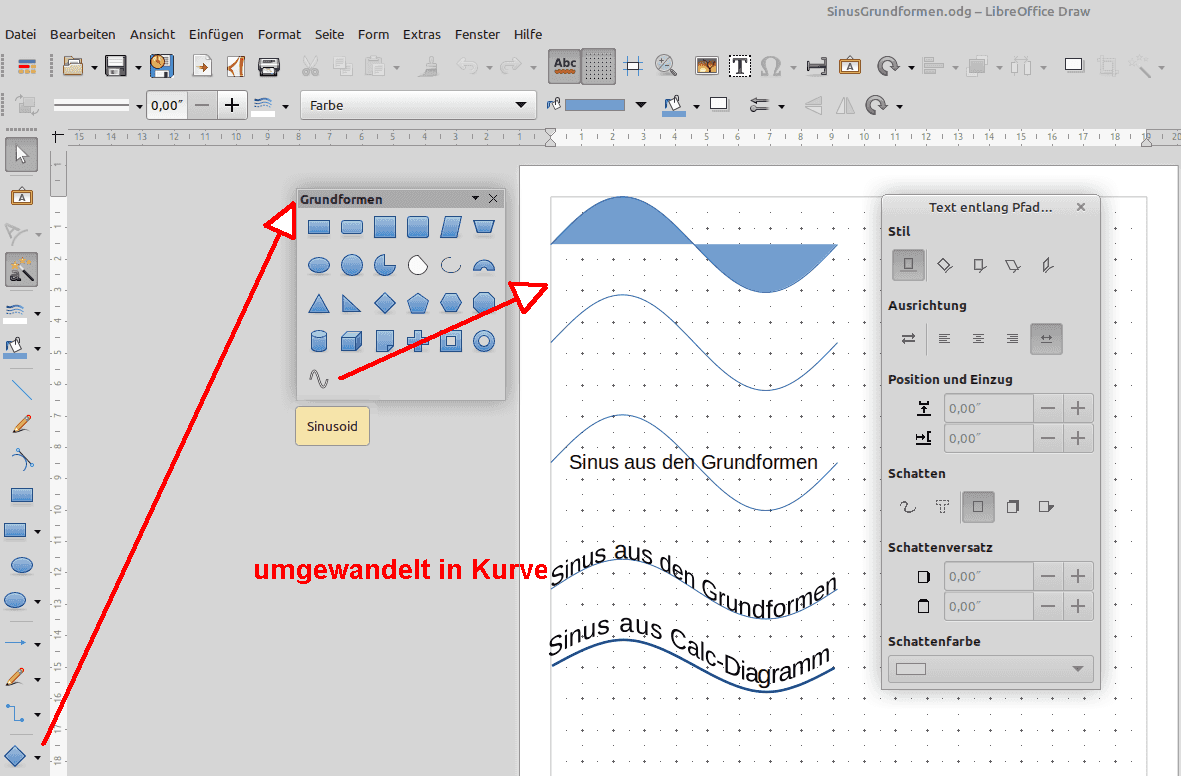Select the sinusoid shape in Grundformen
1181x776 pixels.
click(x=319, y=378)
